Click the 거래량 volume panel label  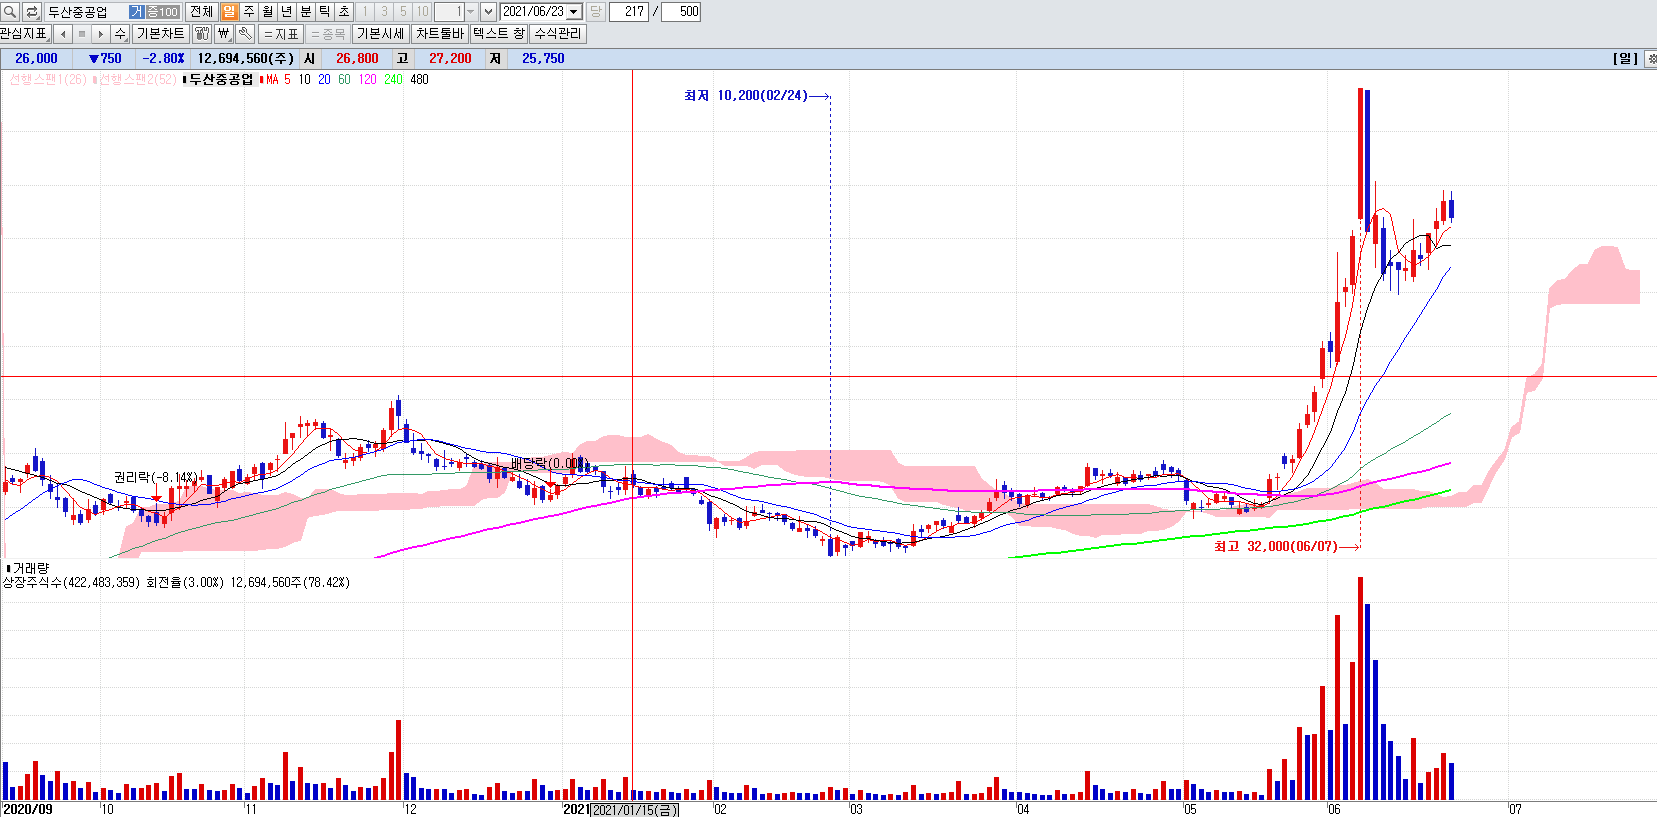click(29, 568)
